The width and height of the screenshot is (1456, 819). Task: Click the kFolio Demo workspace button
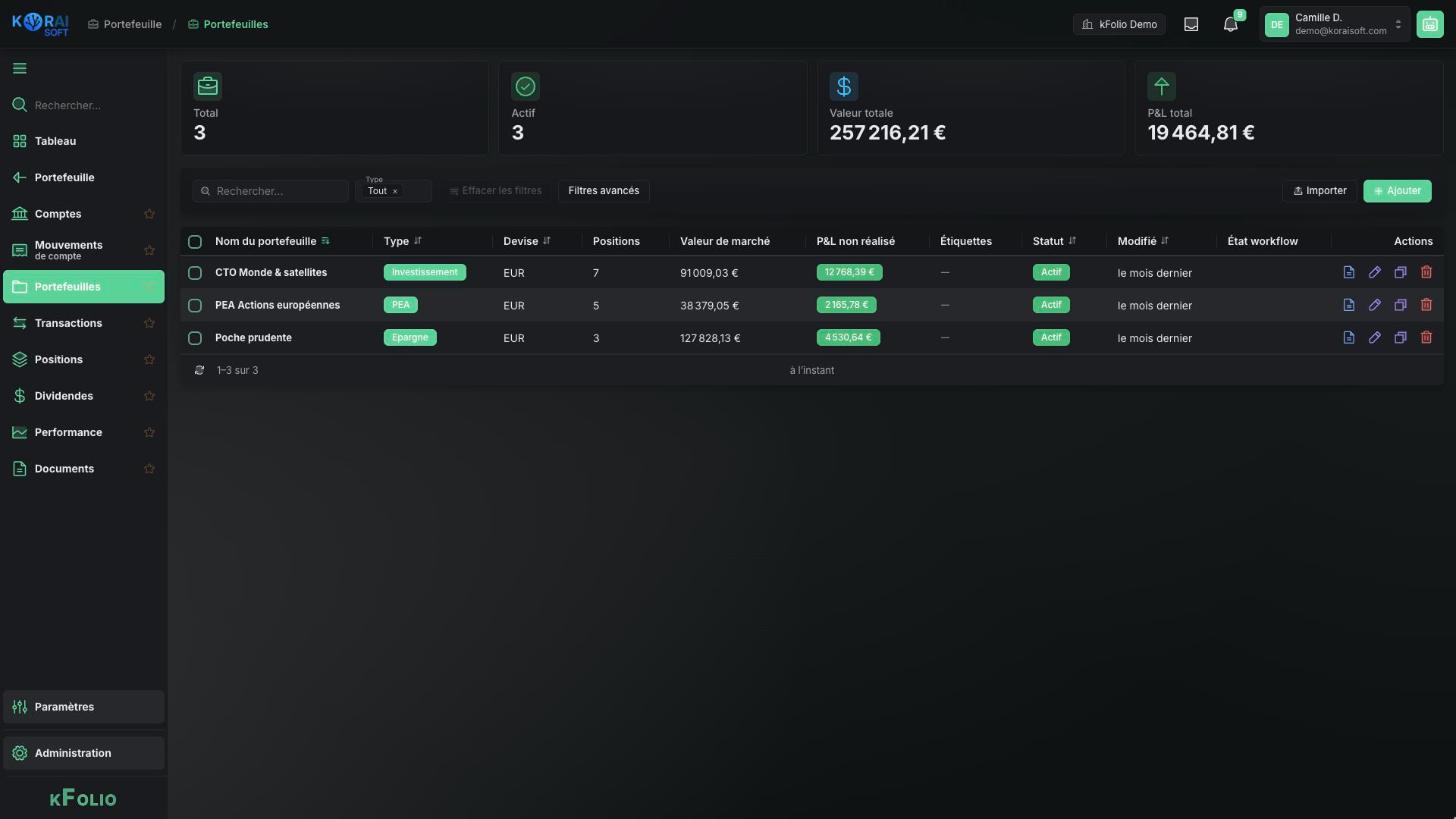[1119, 24]
